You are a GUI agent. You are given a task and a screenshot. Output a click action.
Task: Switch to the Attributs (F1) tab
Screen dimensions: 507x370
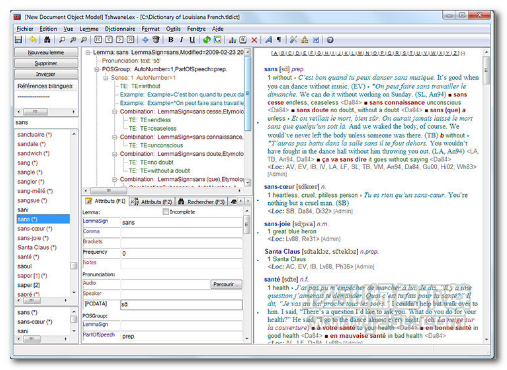tap(106, 201)
